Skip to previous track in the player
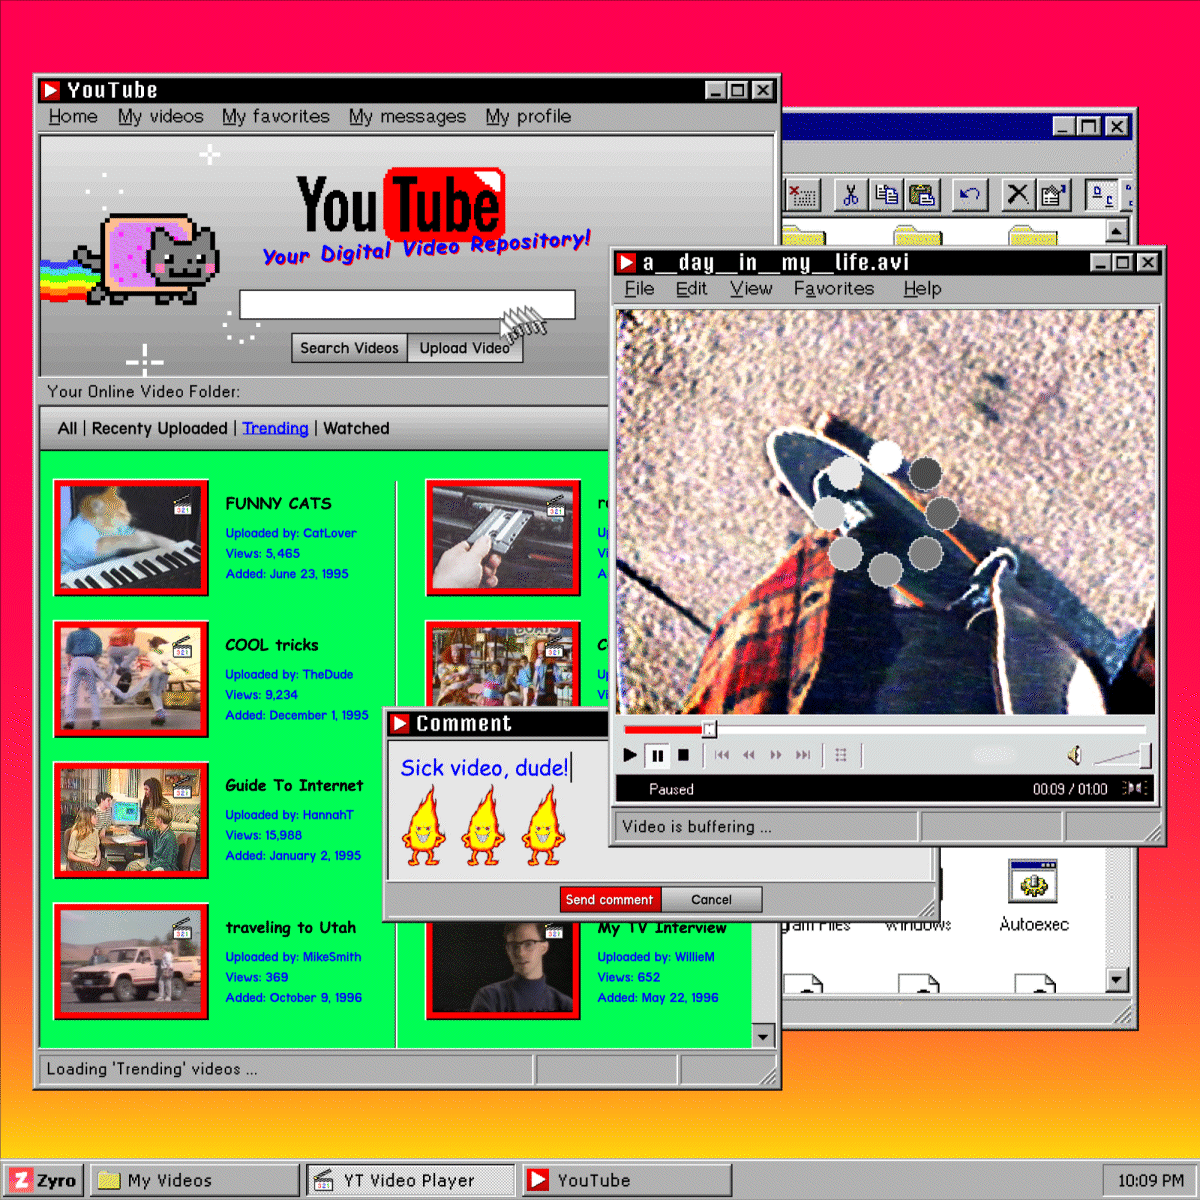 point(722,755)
